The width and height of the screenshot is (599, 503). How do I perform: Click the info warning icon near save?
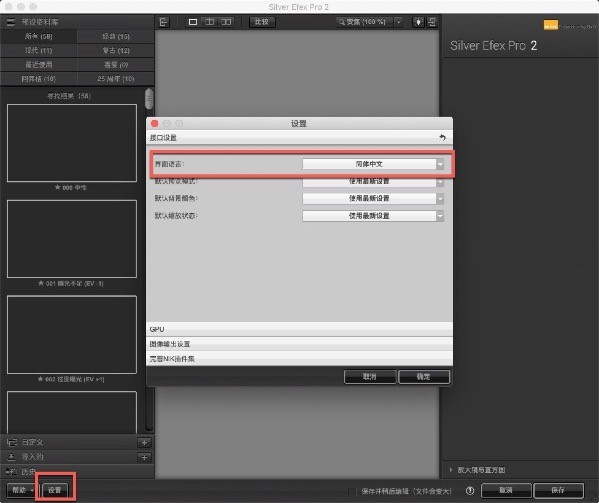pos(470,491)
